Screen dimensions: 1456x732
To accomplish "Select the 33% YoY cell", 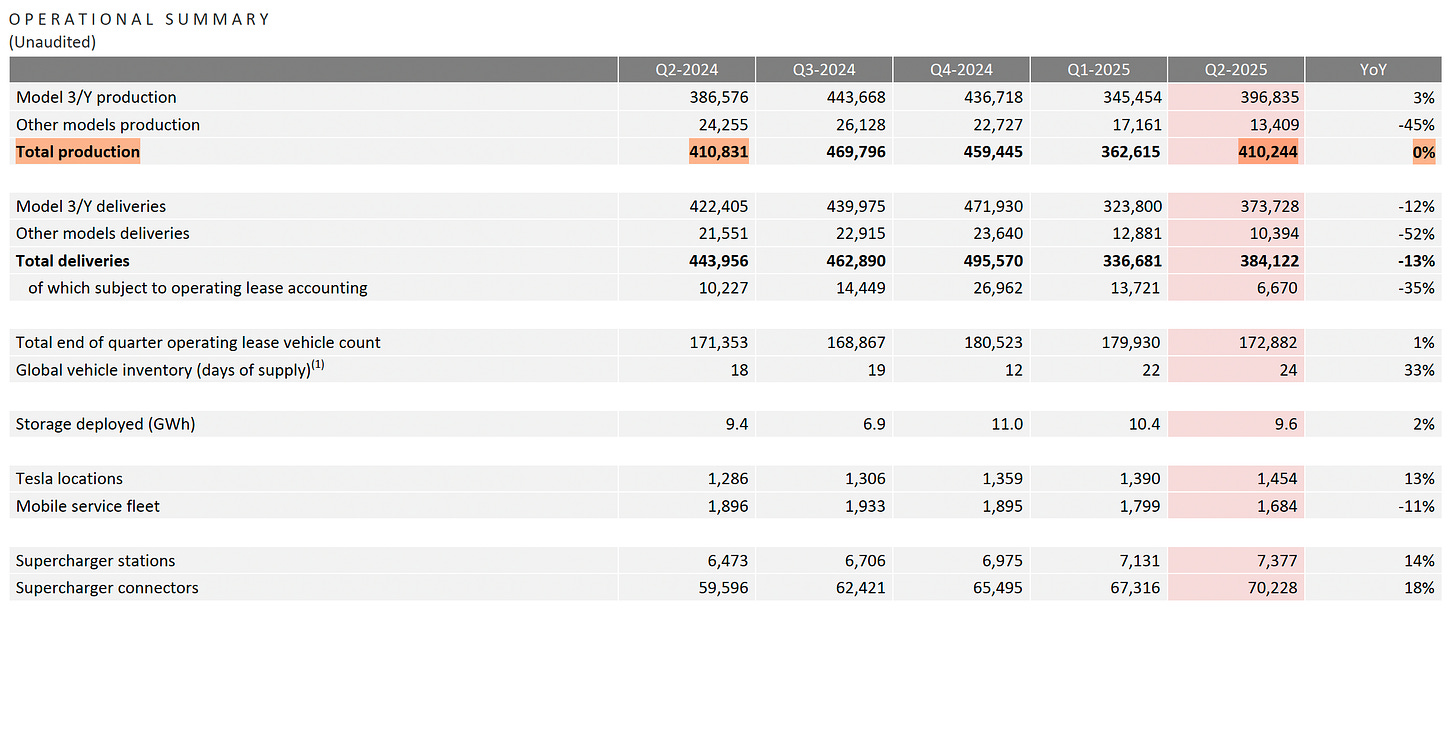I will [x=1420, y=369].
